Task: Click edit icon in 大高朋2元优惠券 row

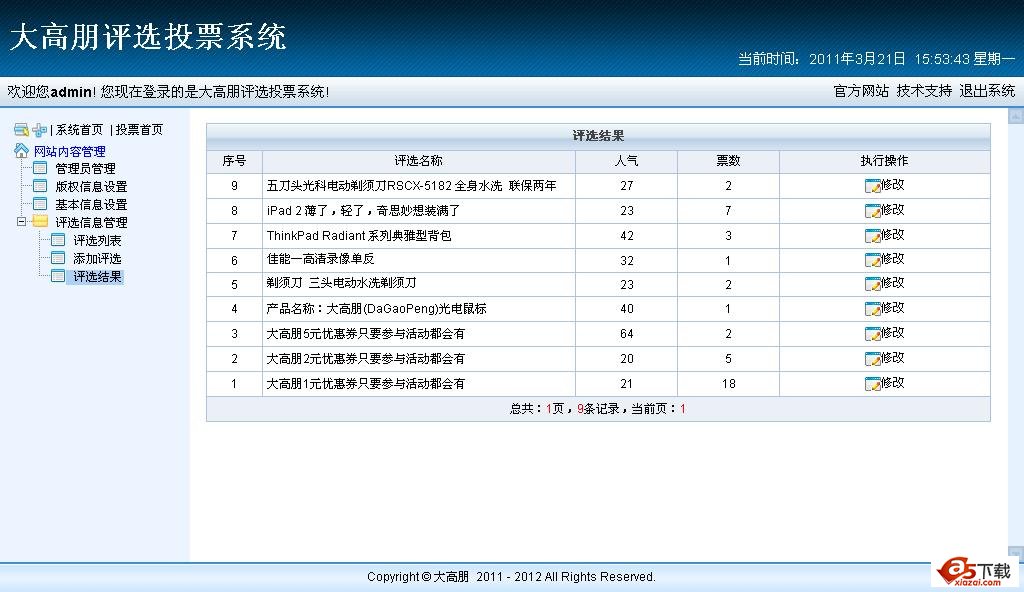Action: pos(872,359)
